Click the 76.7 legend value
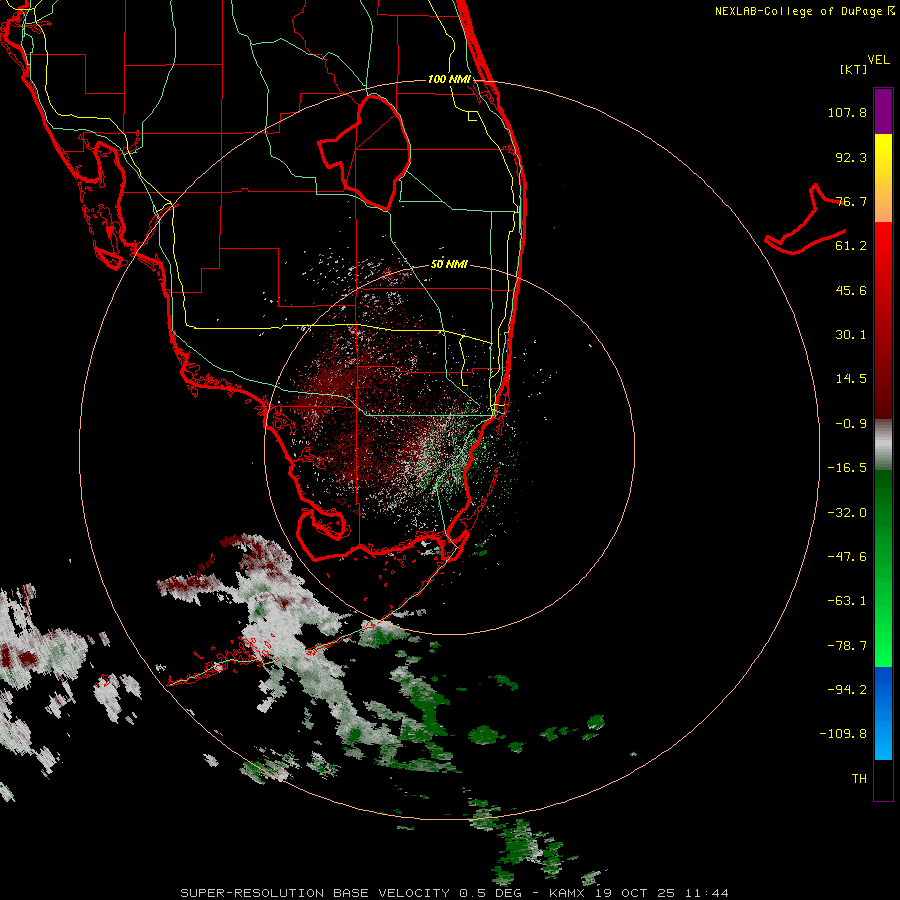Screen dimensions: 900x900 click(851, 201)
